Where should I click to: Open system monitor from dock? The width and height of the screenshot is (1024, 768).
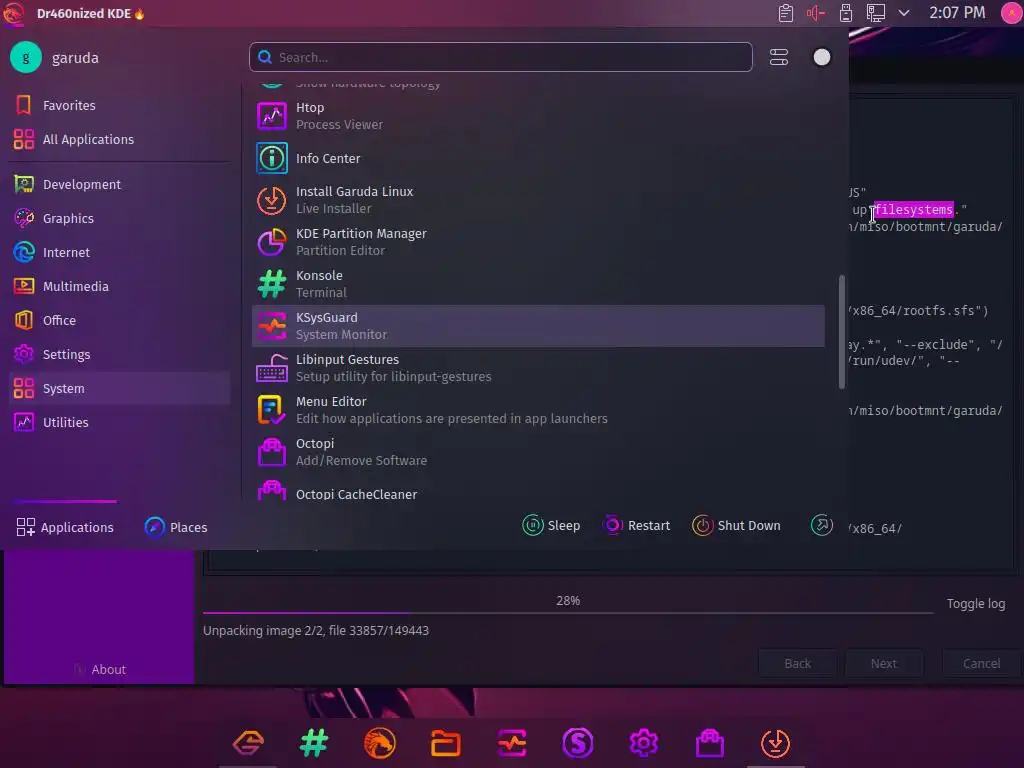point(512,743)
